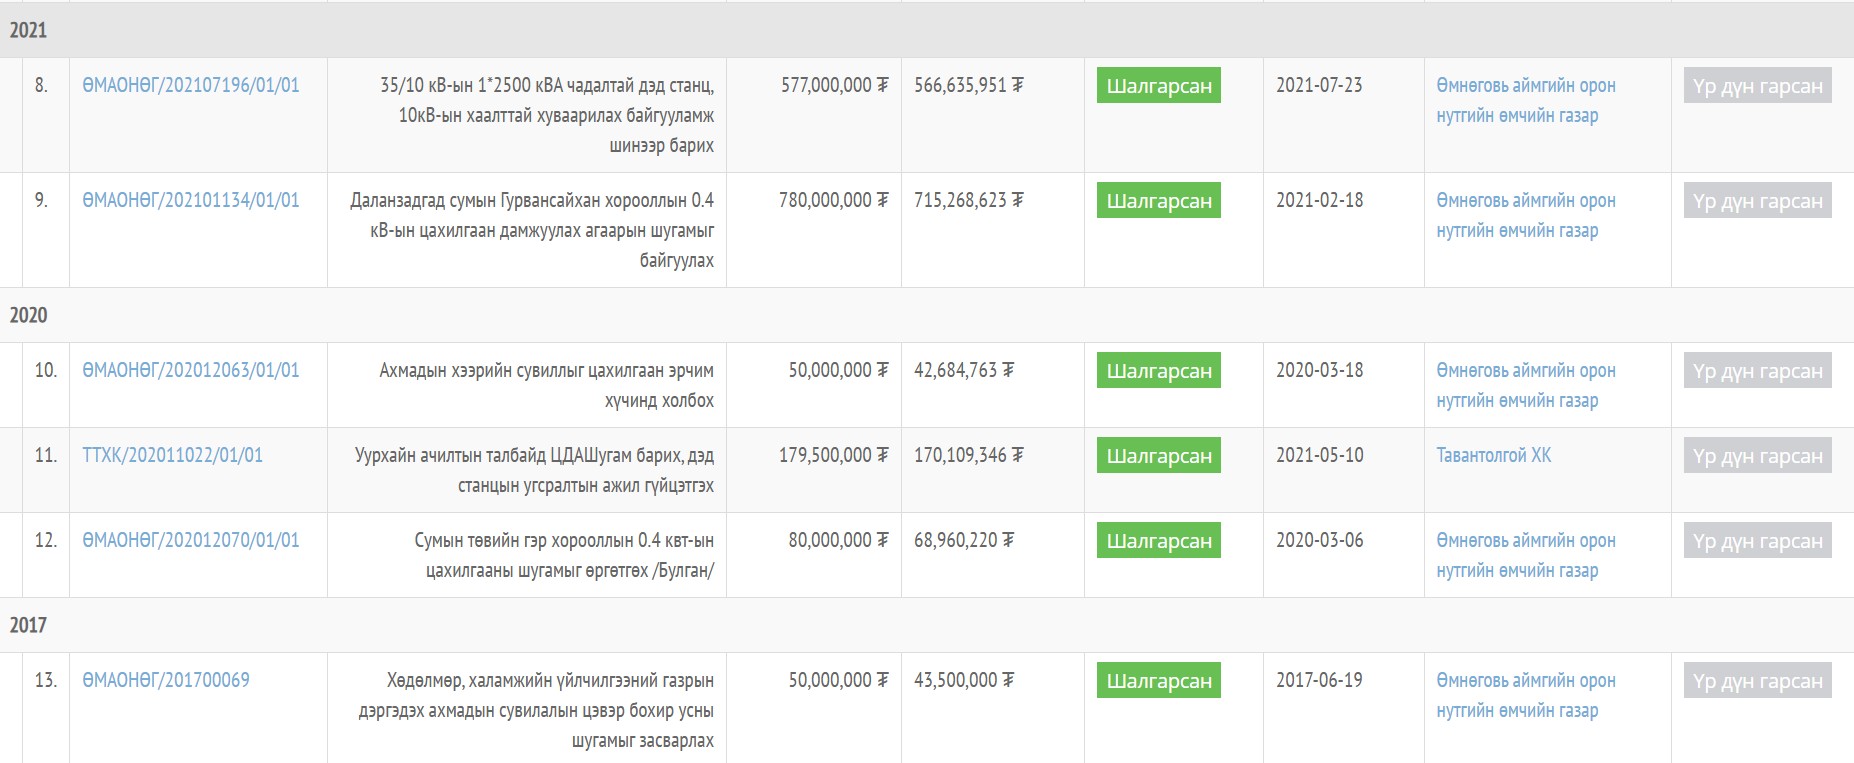Open tender link ӨМАОНӨГ/202101134/01/01
This screenshot has width=1854, height=763.
tap(190, 201)
